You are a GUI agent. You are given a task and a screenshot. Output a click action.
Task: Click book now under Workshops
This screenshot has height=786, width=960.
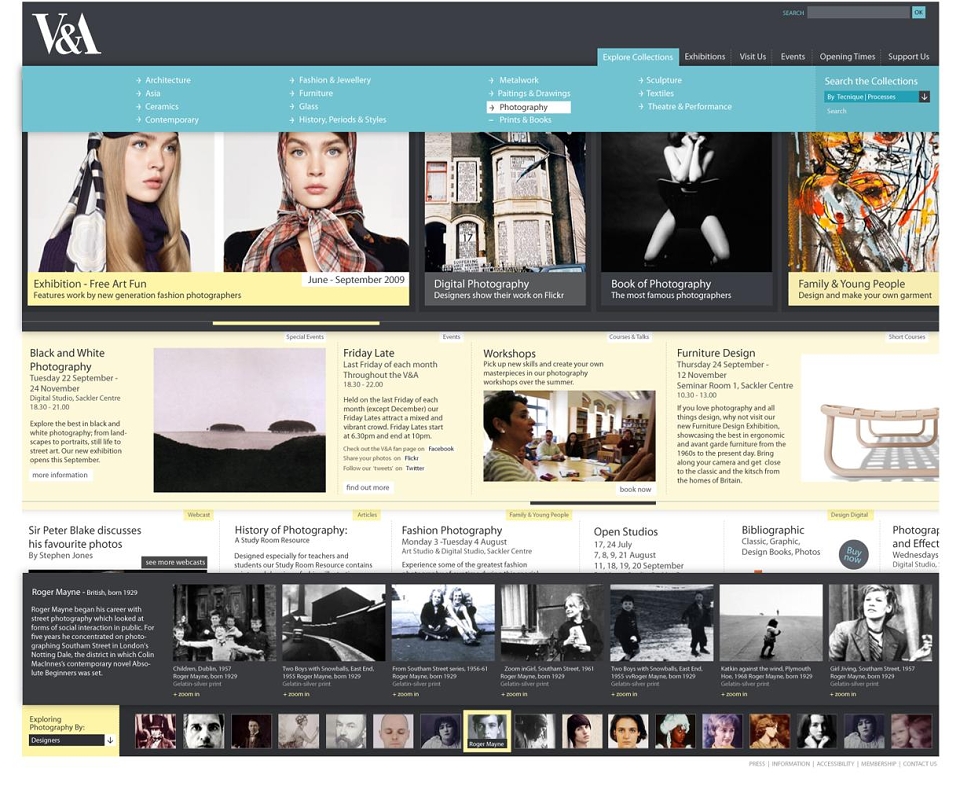point(635,489)
